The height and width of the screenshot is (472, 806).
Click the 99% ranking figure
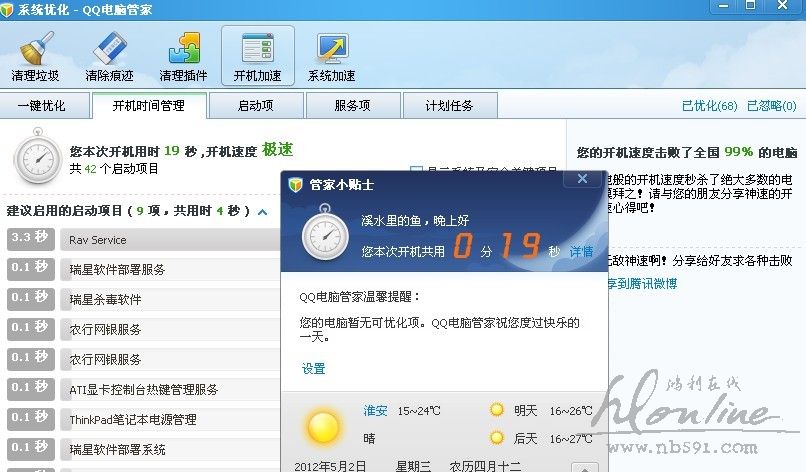click(739, 152)
